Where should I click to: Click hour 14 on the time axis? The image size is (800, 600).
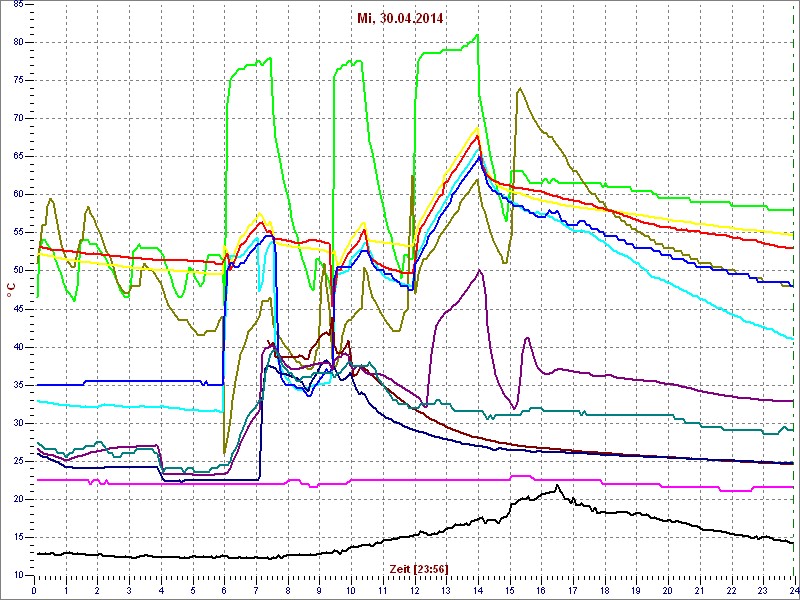coord(478,590)
